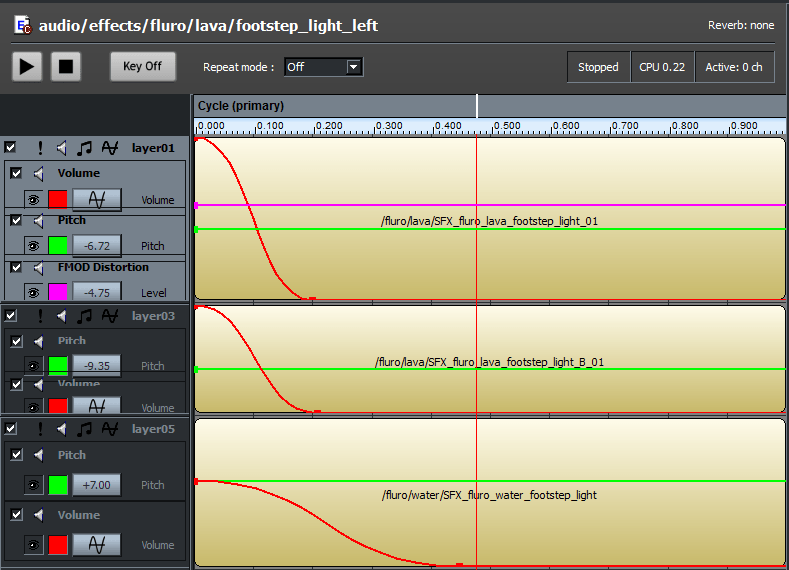Click the FMOD event icon in title
Image resolution: width=789 pixels, height=570 pixels.
[x=22, y=26]
